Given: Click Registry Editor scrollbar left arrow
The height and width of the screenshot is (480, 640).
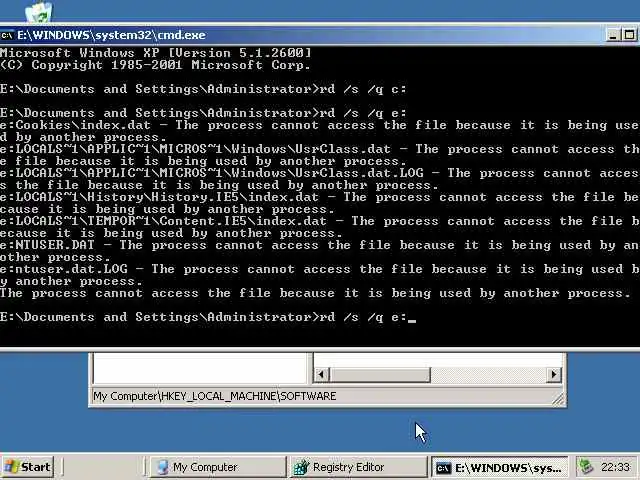Looking at the screenshot, I should point(321,374).
